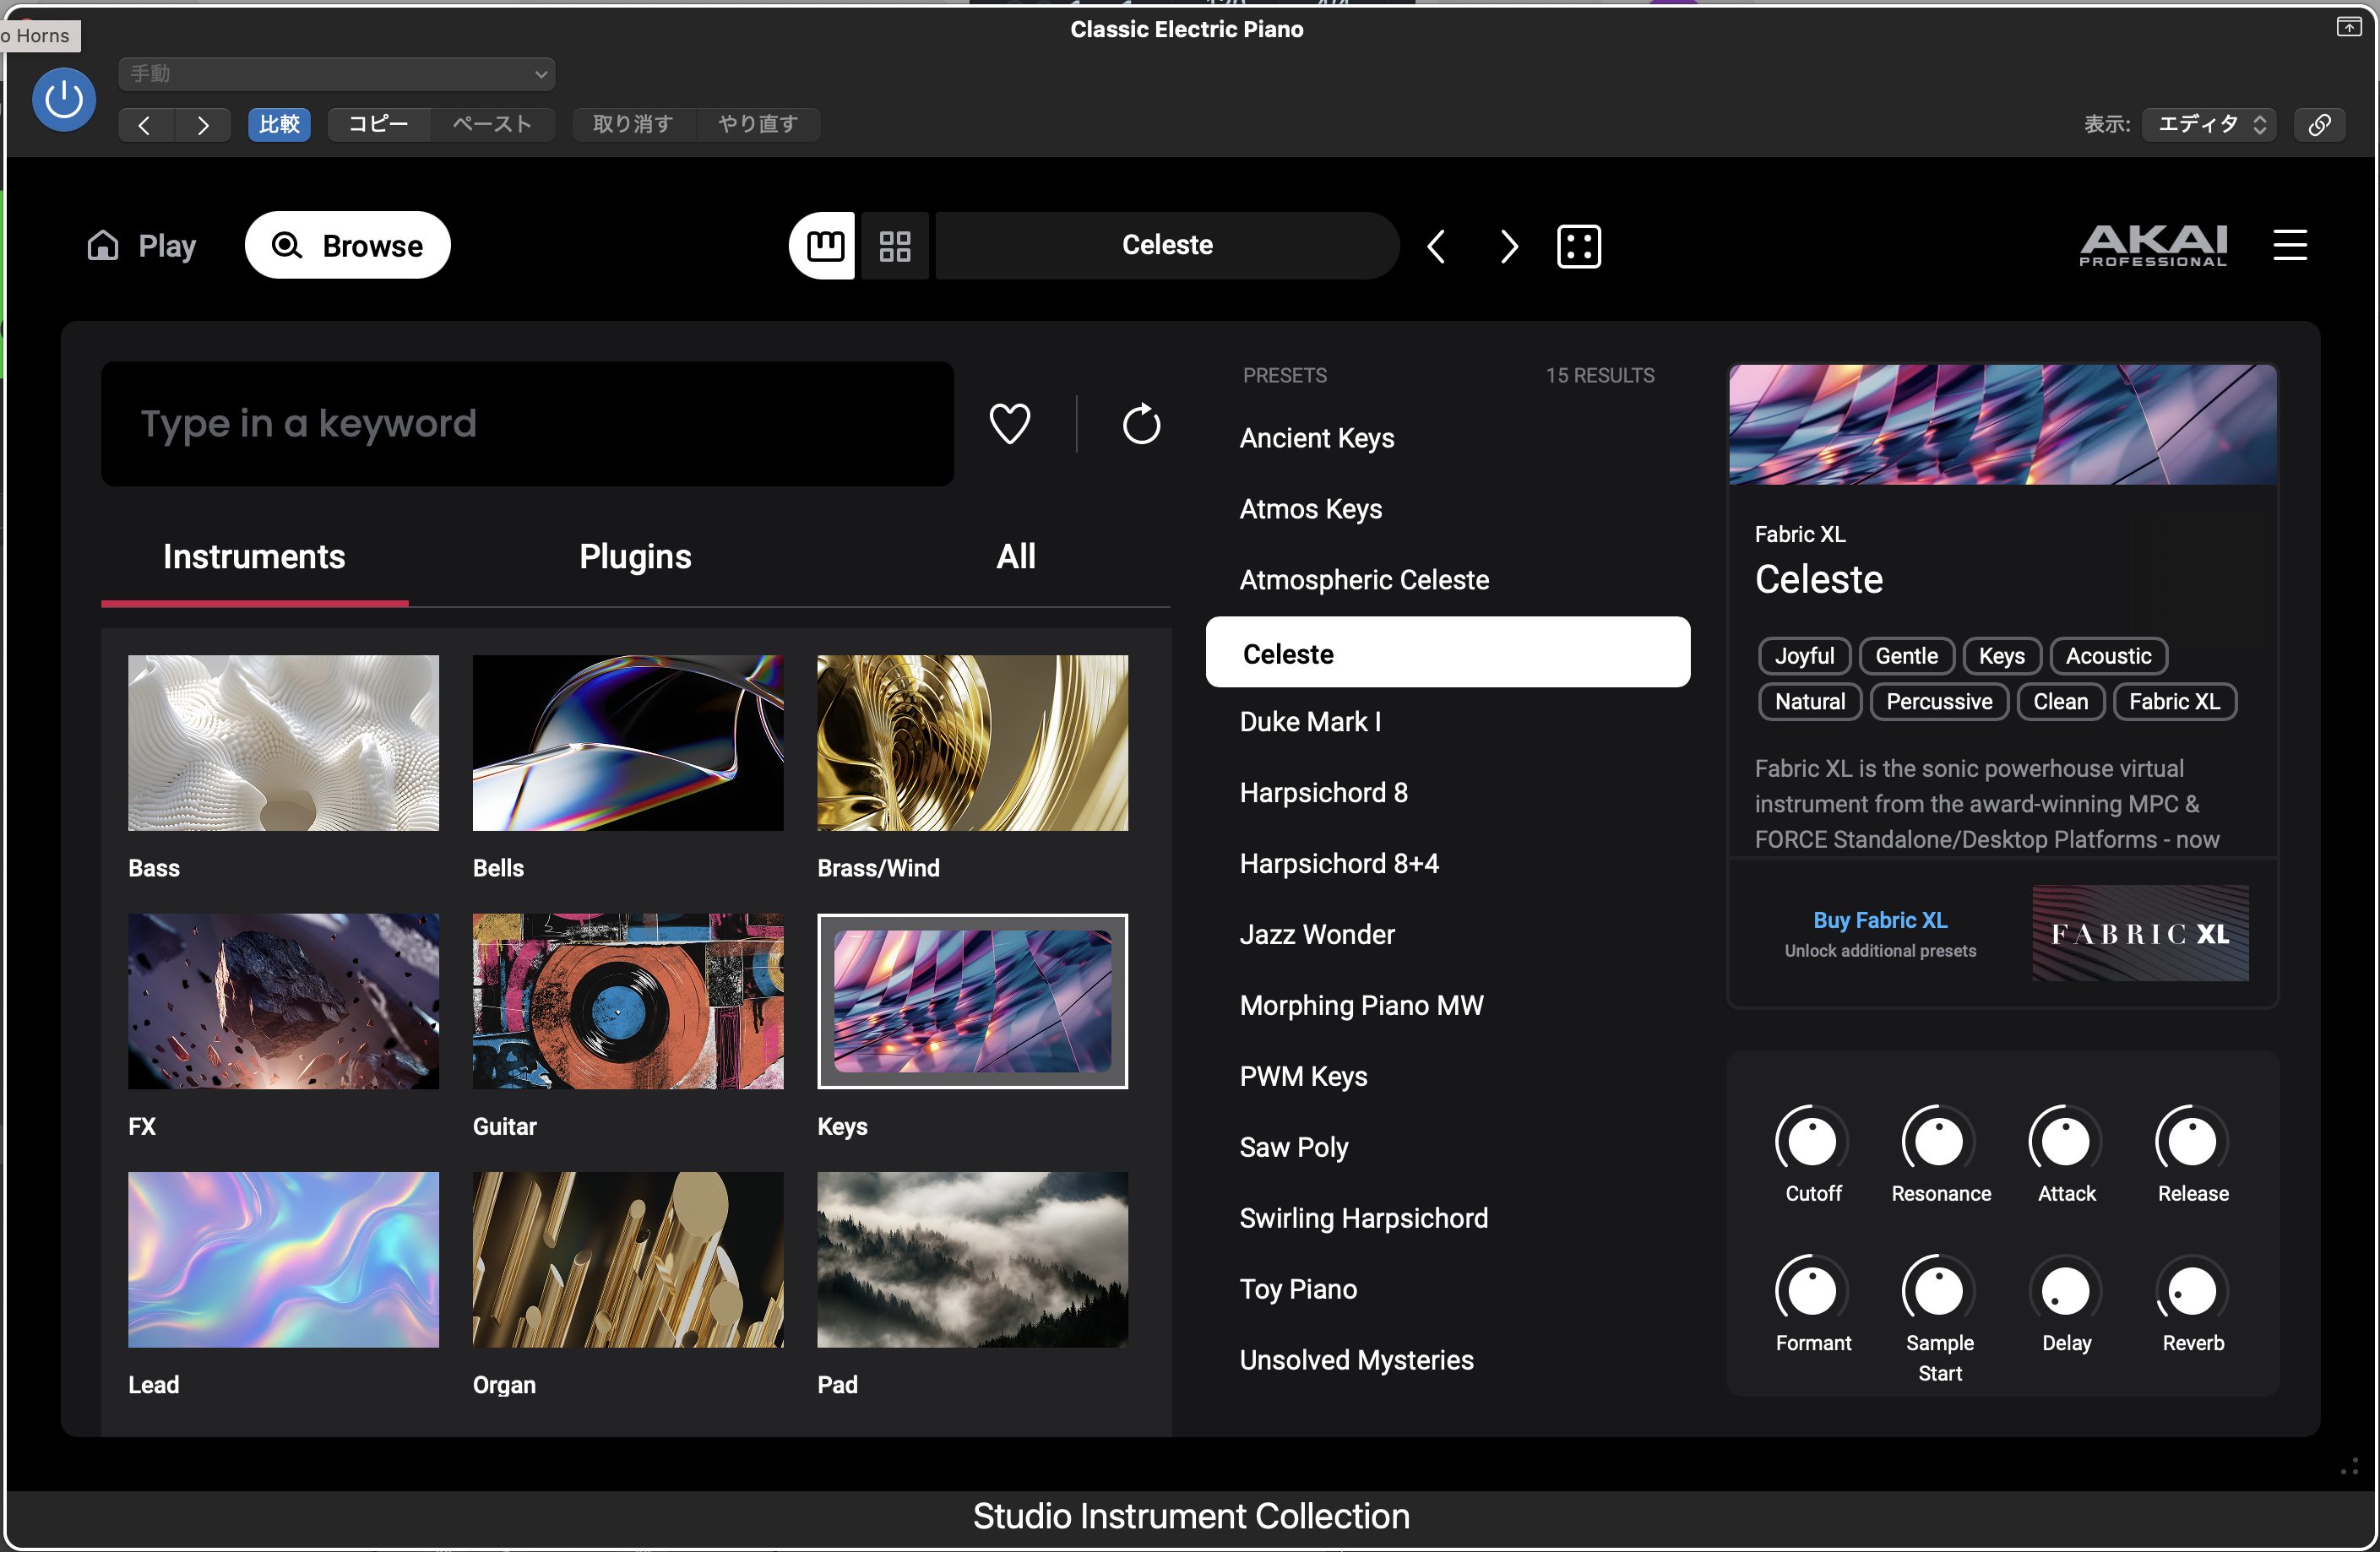2380x1552 pixels.
Task: Go to previous preset arrow
Action: pos(1436,246)
